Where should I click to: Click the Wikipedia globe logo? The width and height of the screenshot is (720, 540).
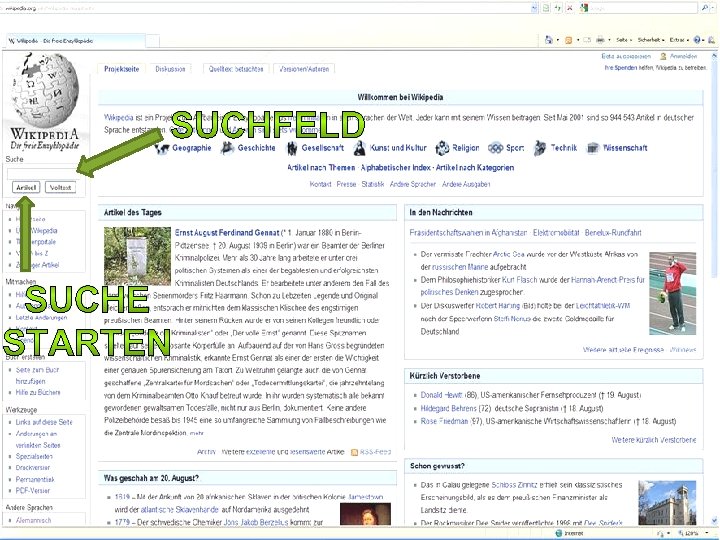click(45, 90)
